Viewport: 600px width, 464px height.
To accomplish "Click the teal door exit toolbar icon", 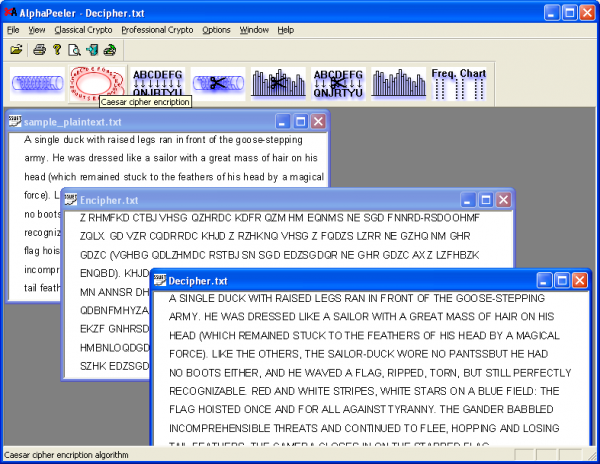I will pos(92,50).
